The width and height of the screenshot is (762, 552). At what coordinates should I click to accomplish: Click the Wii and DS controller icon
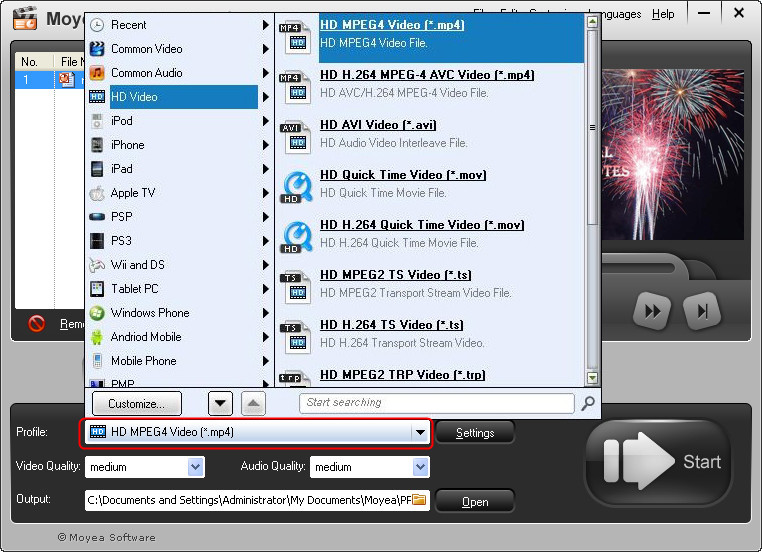click(97, 265)
